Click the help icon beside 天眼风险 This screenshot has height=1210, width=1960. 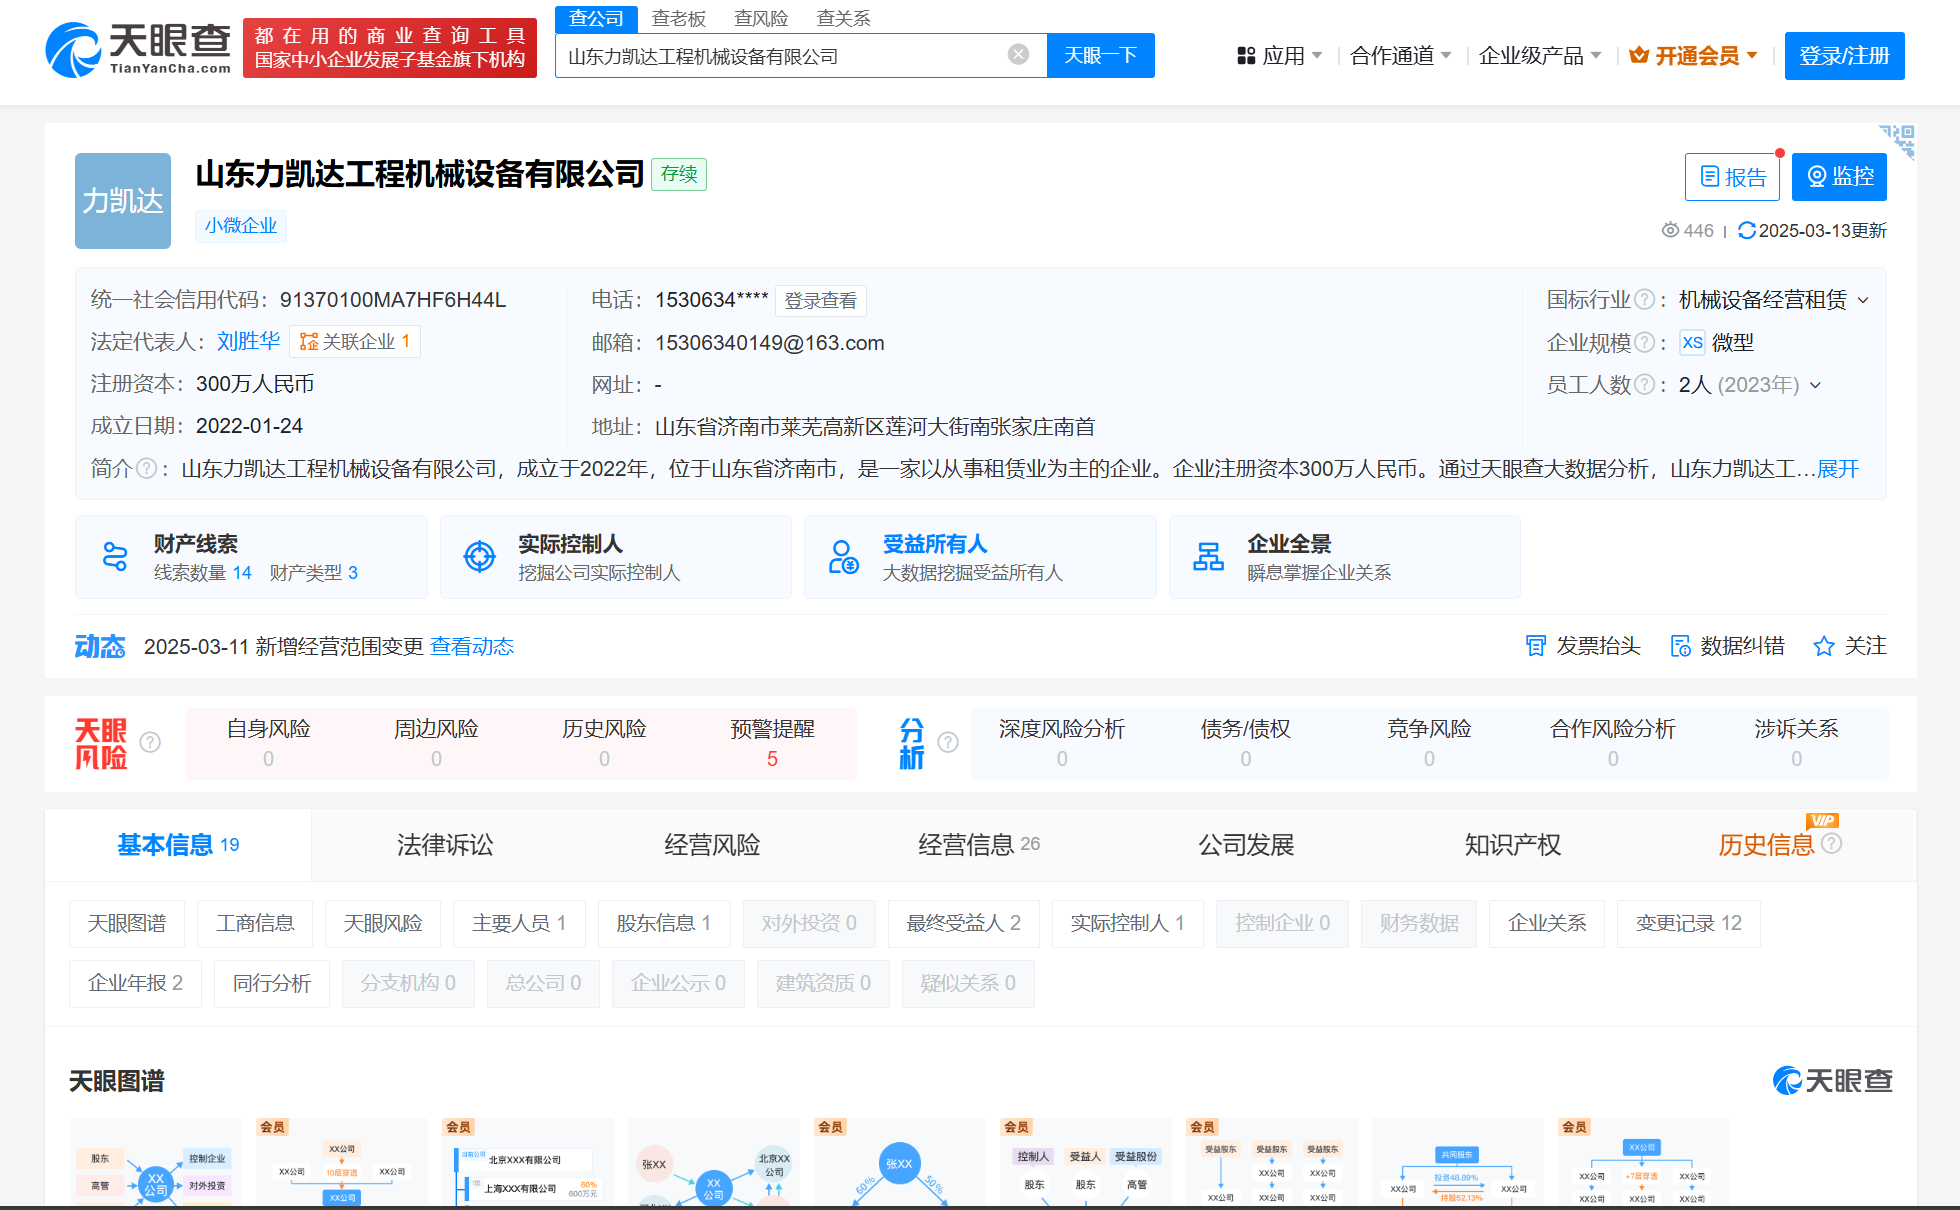click(150, 742)
